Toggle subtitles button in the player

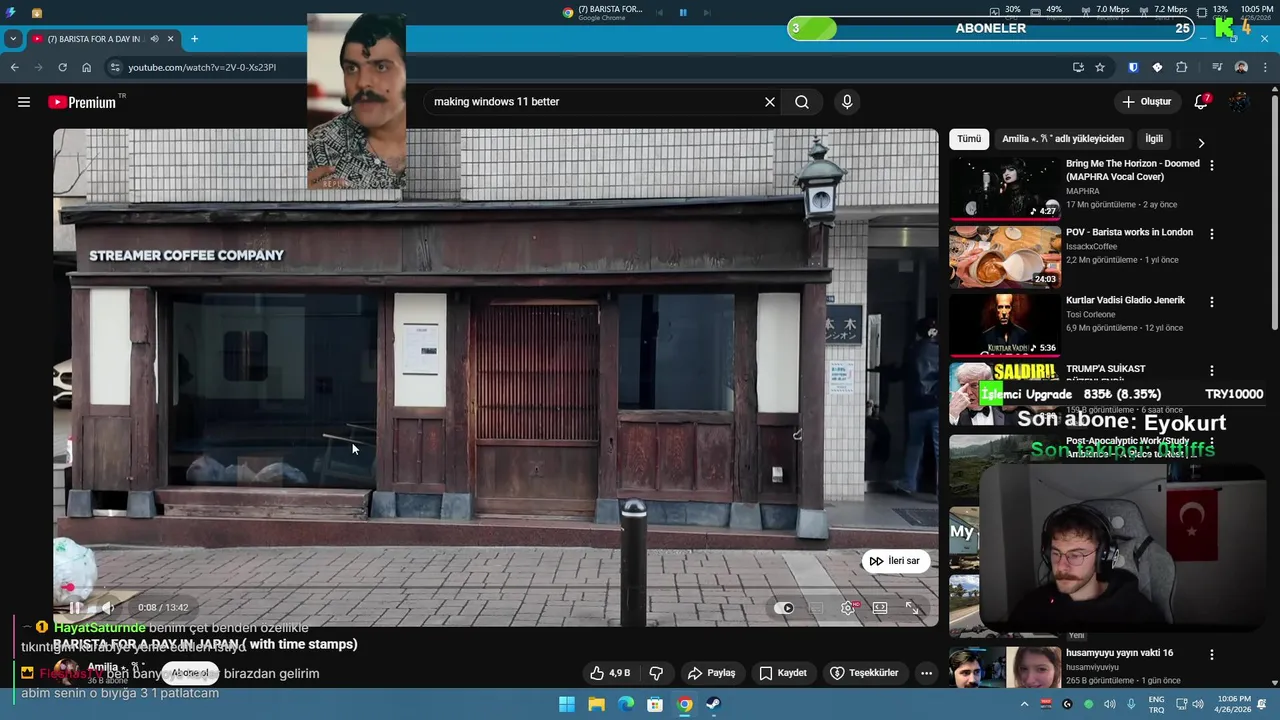point(816,608)
